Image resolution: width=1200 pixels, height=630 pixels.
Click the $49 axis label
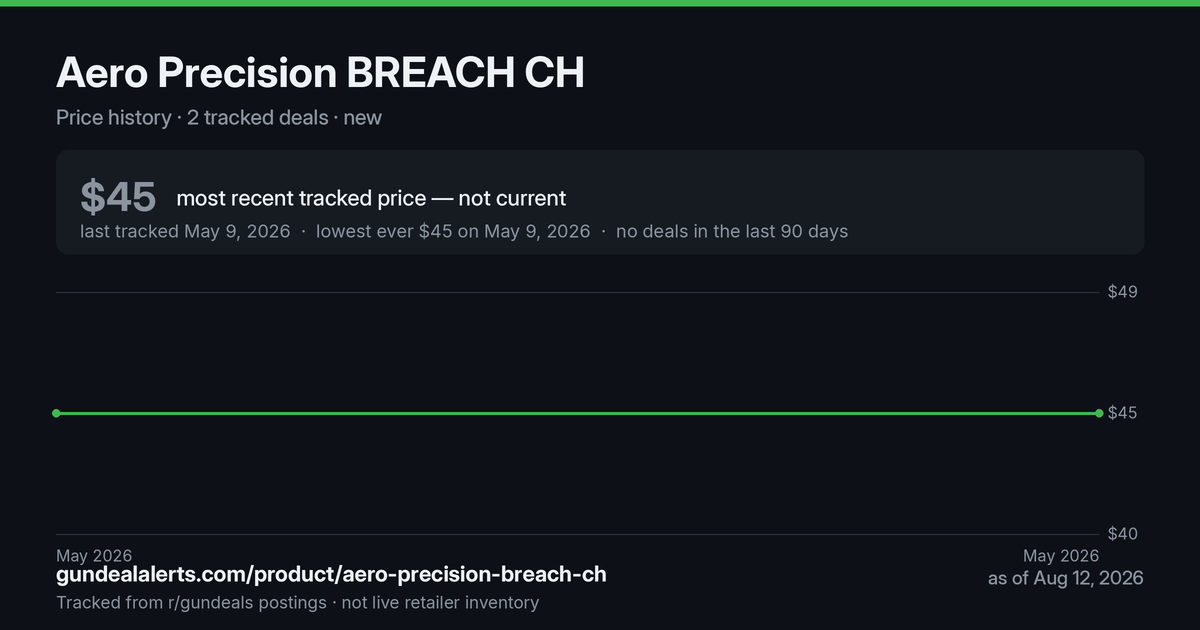tap(1123, 293)
